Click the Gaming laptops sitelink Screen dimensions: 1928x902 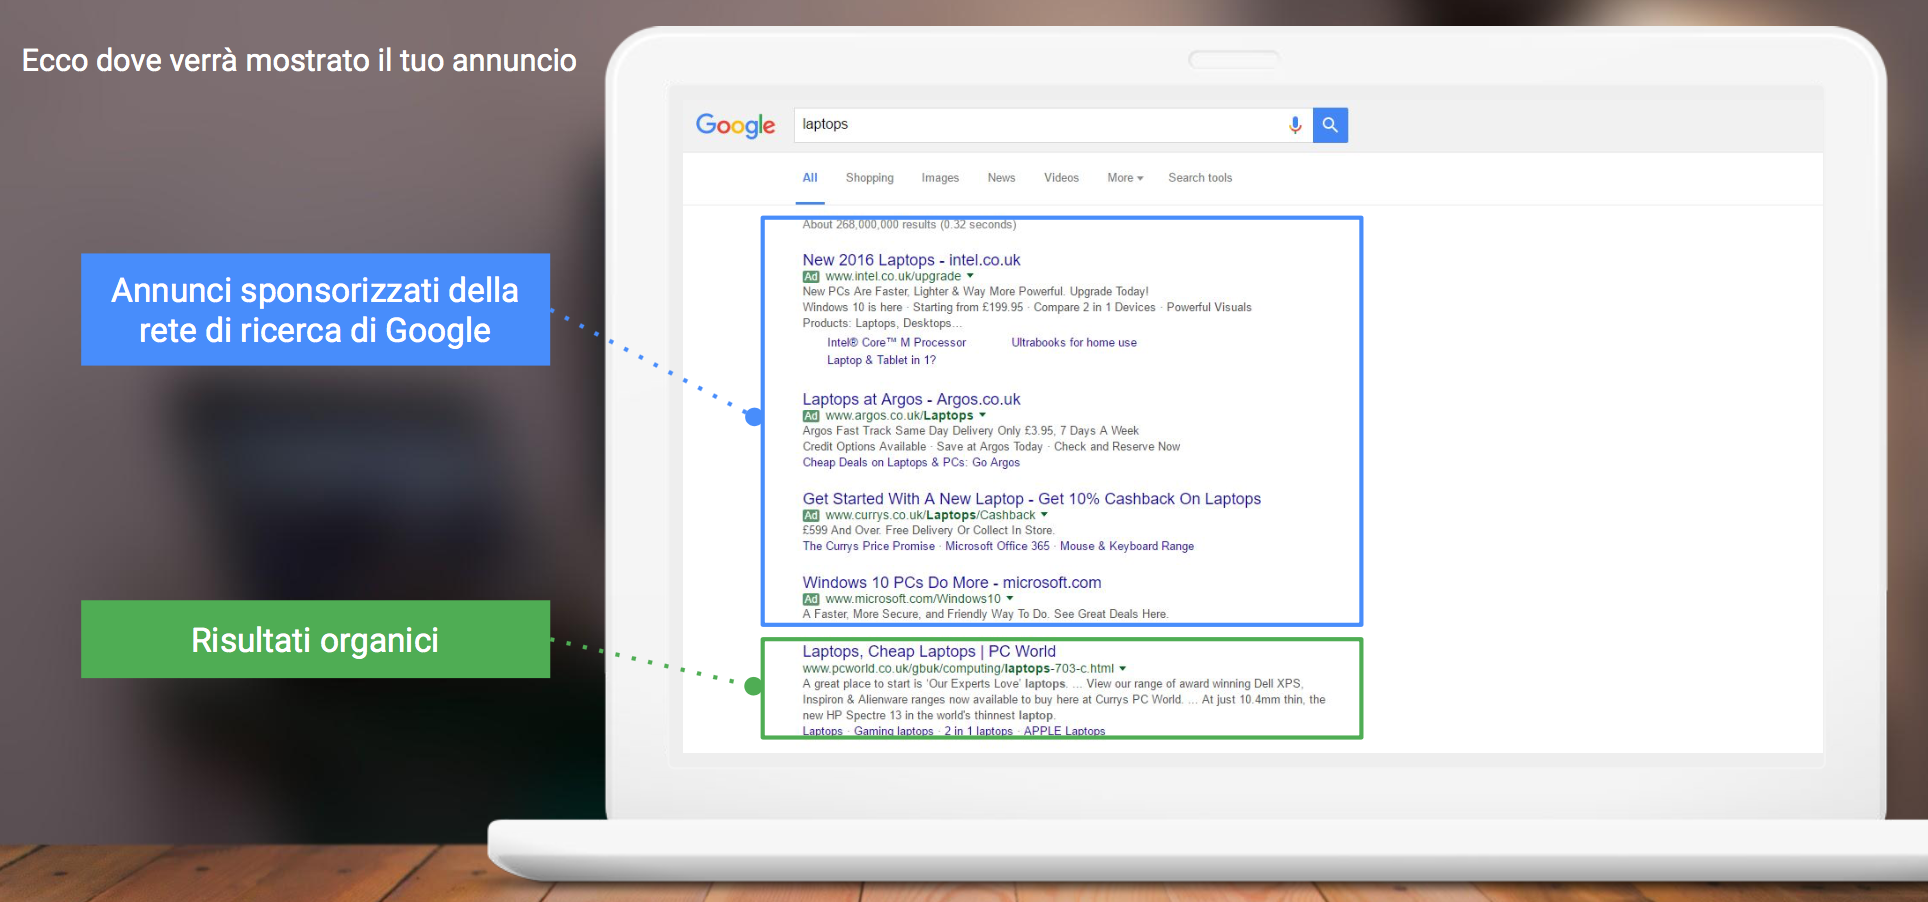[x=893, y=732]
